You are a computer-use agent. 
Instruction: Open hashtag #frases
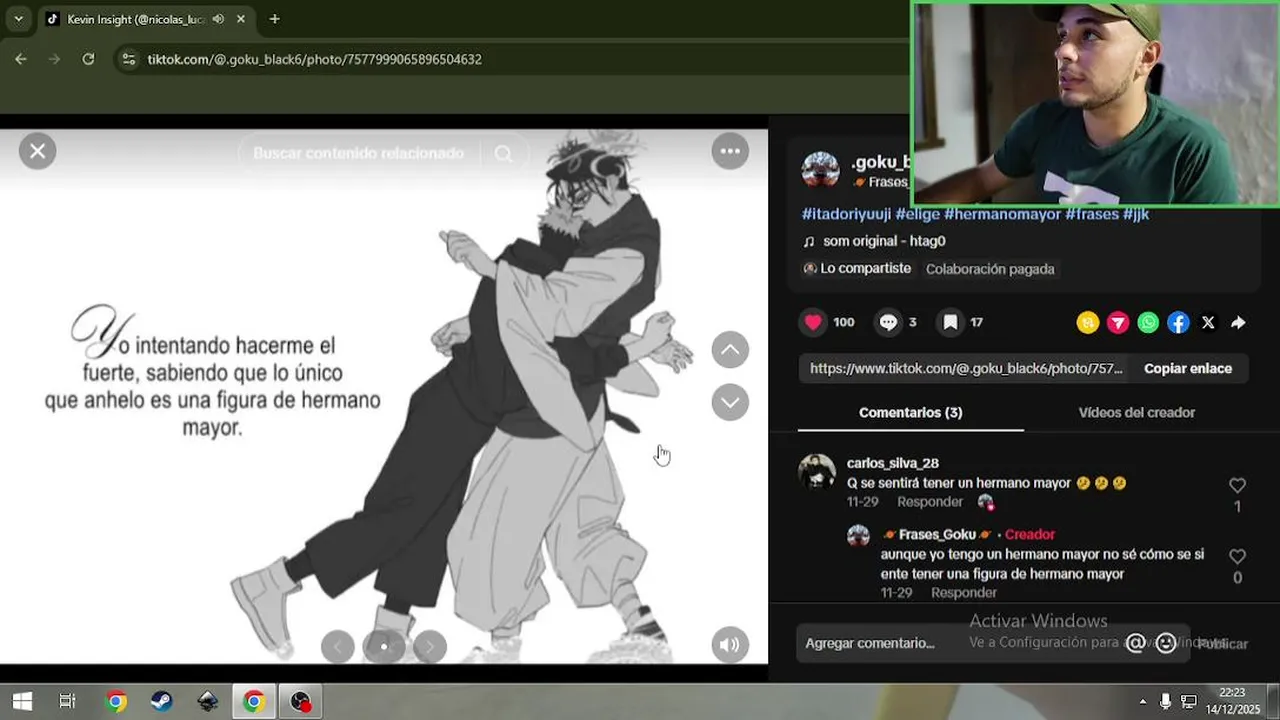tap(1092, 214)
